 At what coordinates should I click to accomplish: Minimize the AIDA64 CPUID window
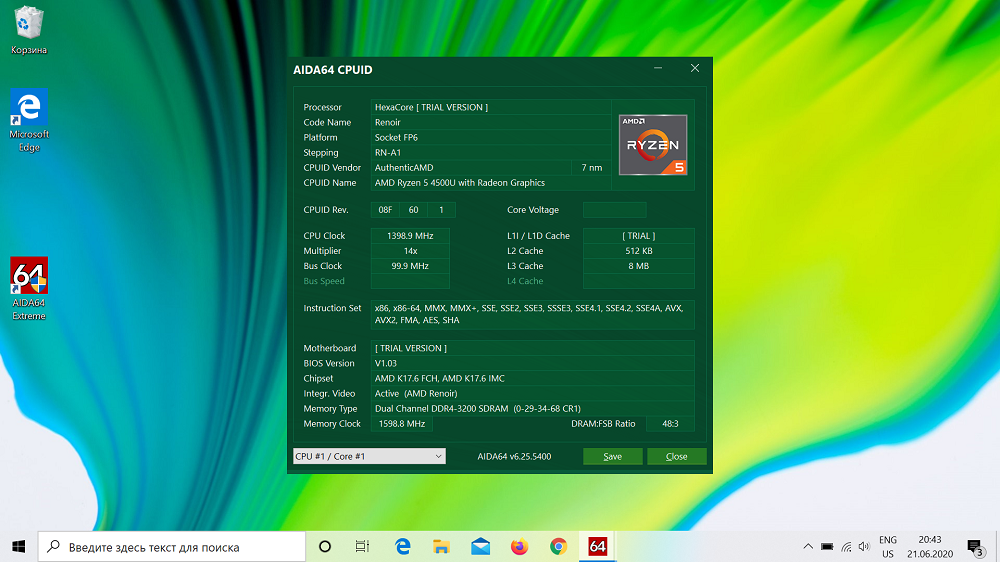[x=658, y=68]
